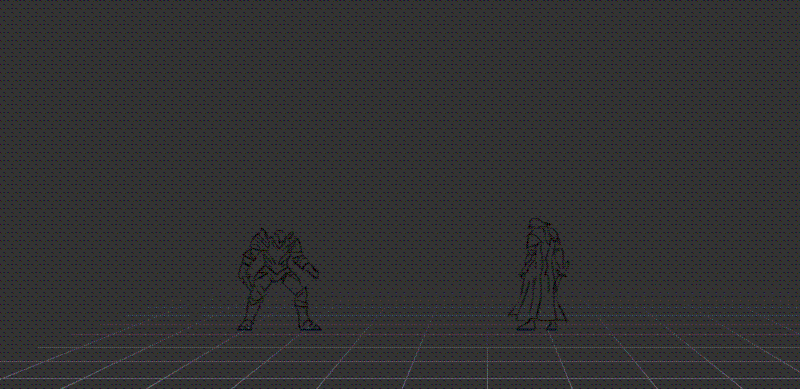
Task: Click the bright vertical grid line on floor
Action: pyautogui.click(x=487, y=368)
